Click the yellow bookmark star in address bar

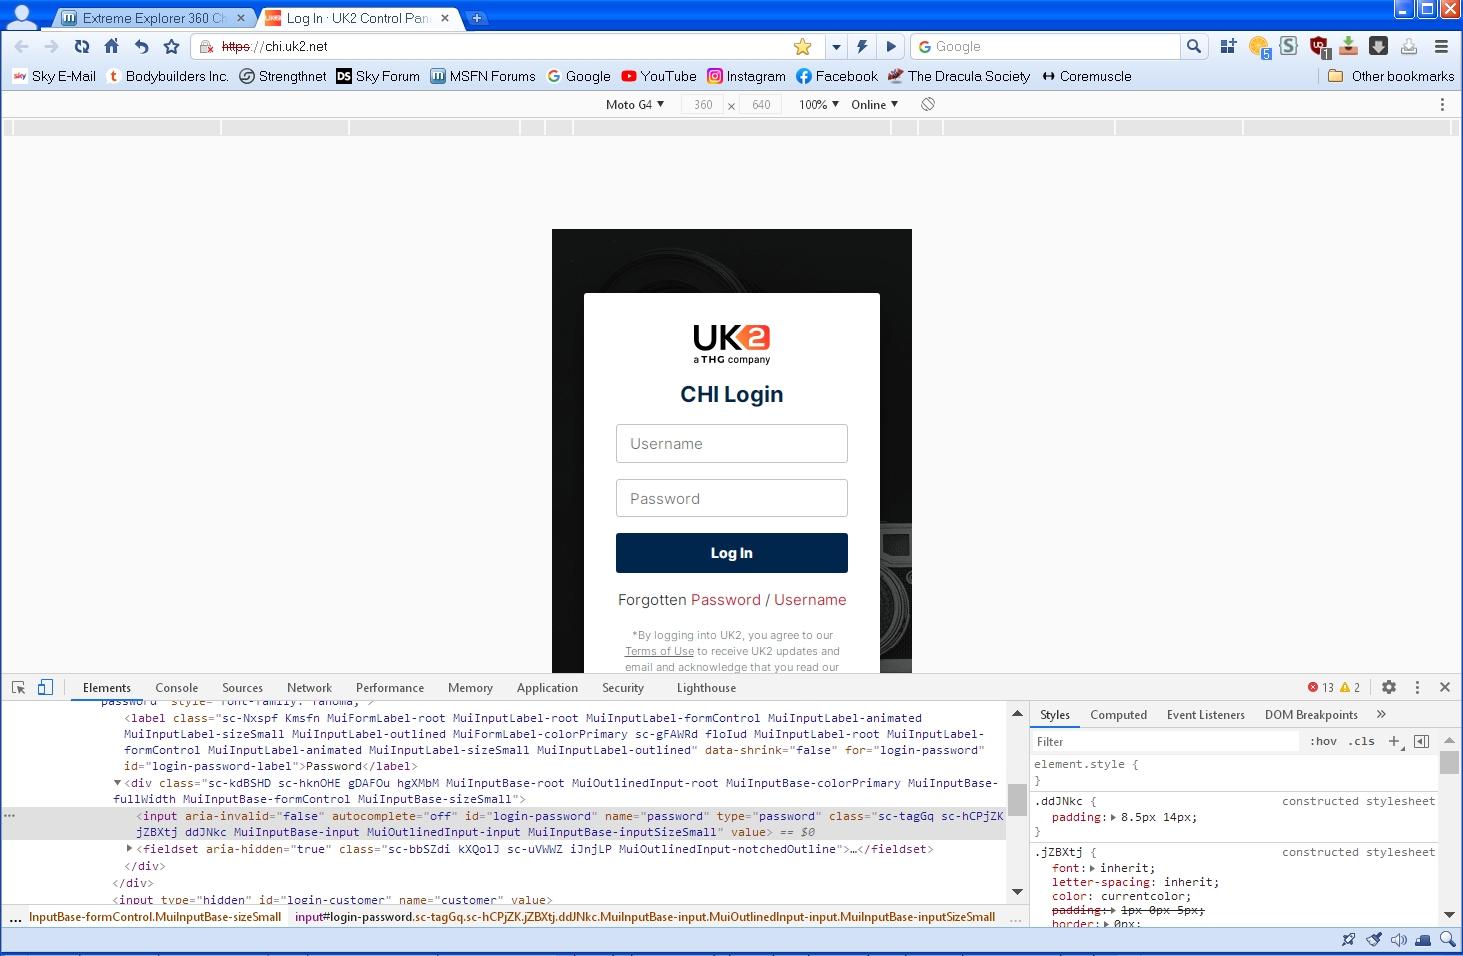tap(802, 46)
